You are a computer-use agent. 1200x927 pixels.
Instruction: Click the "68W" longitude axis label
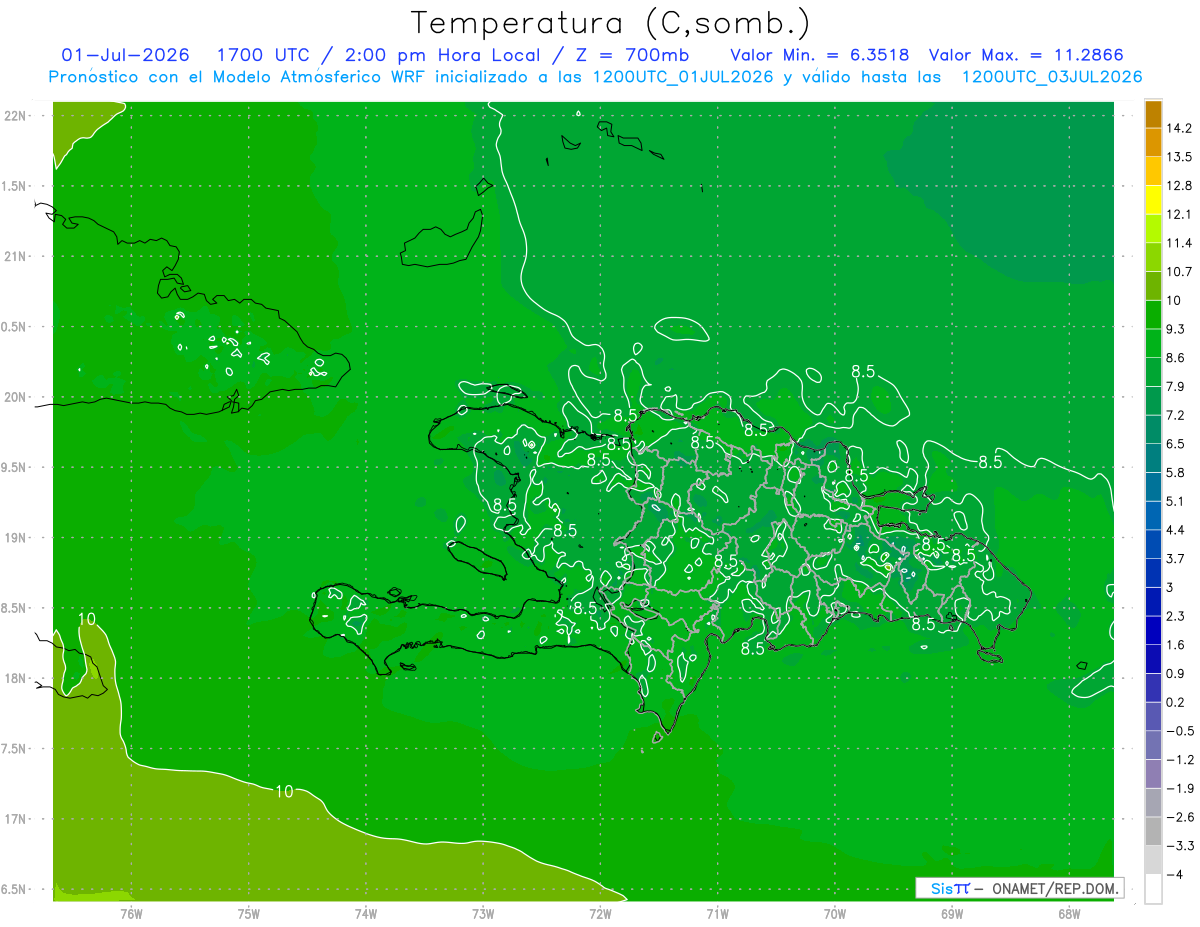[x=1069, y=912]
